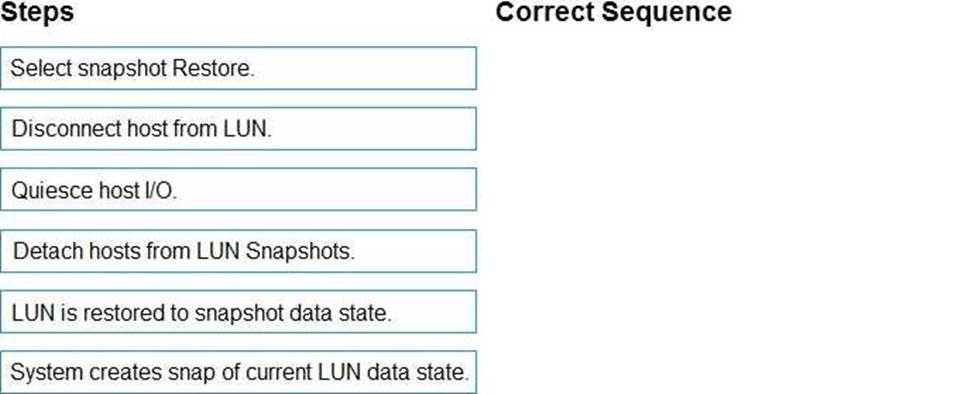
Task: Click blank space inside the Disconnect host box
Action: (373, 129)
